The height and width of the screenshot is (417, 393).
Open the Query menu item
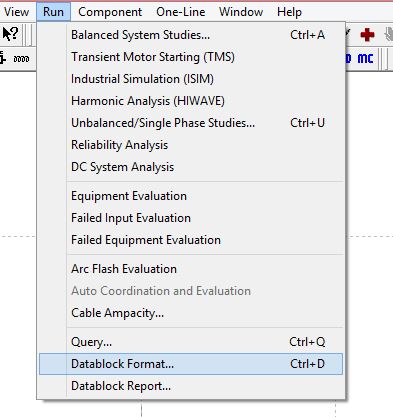191,342
